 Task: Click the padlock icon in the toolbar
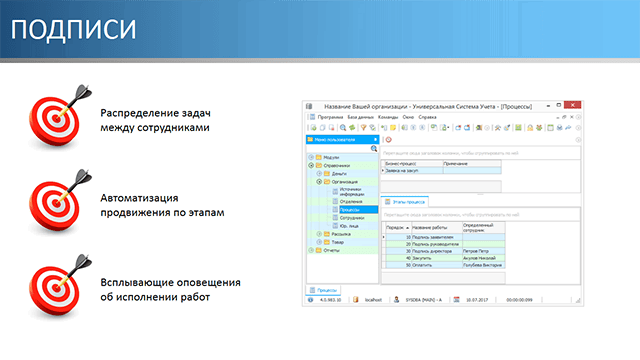click(x=530, y=128)
